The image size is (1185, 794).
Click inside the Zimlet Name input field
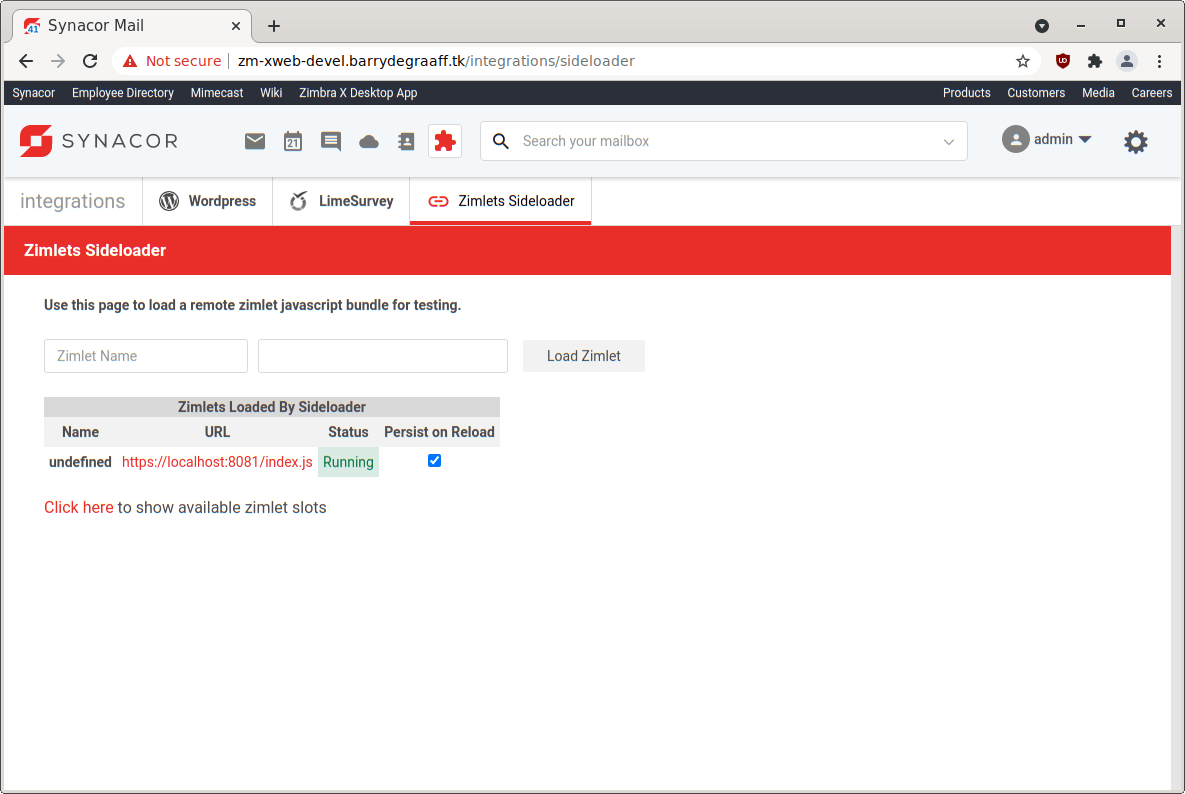(x=145, y=356)
